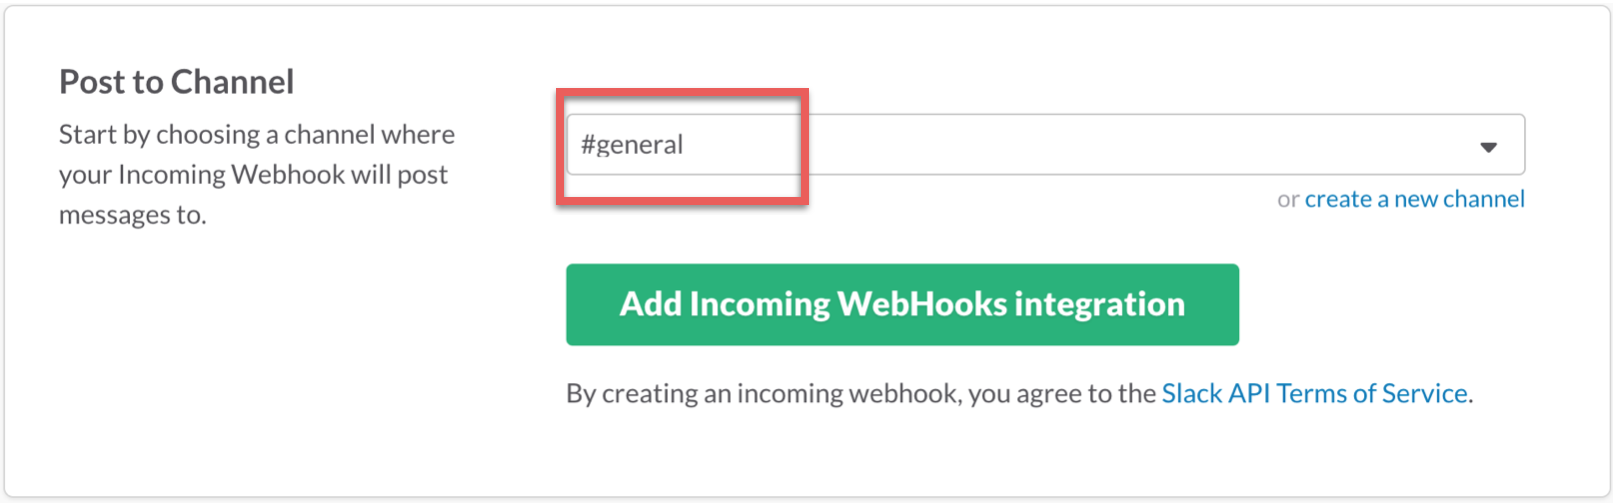Click the channel description paragraph text

point(257,175)
